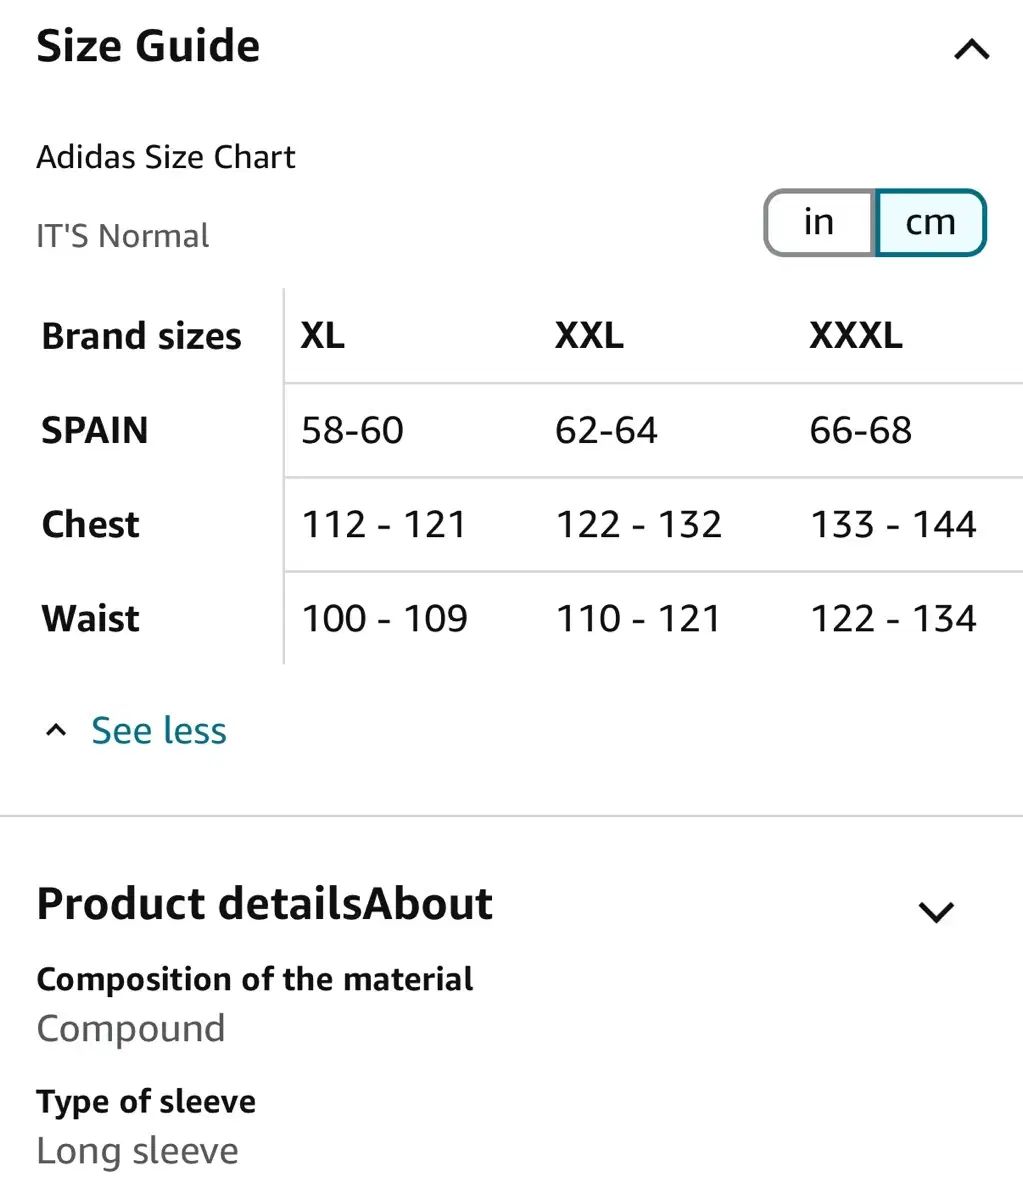1023x1200 pixels.
Task: Click the See less link
Action: (x=159, y=730)
